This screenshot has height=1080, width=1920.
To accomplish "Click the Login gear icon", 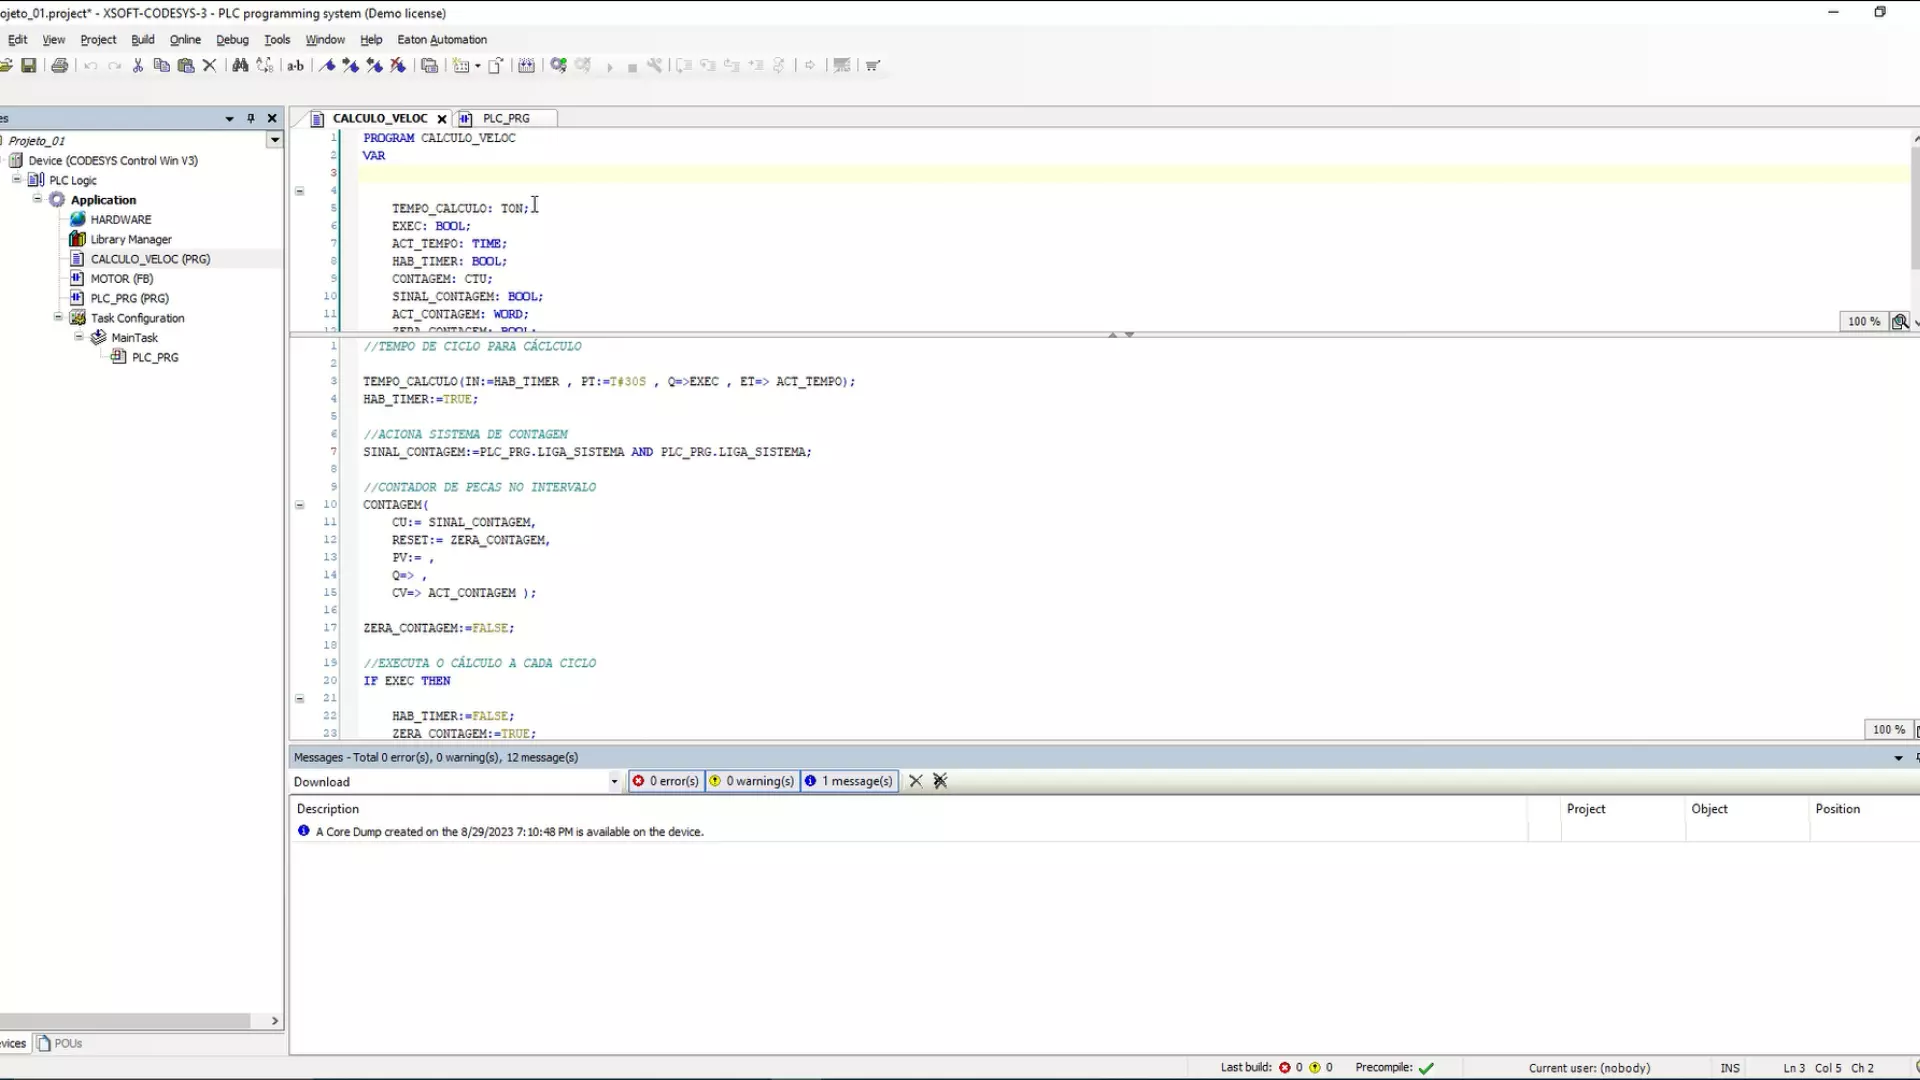I will pyautogui.click(x=559, y=66).
